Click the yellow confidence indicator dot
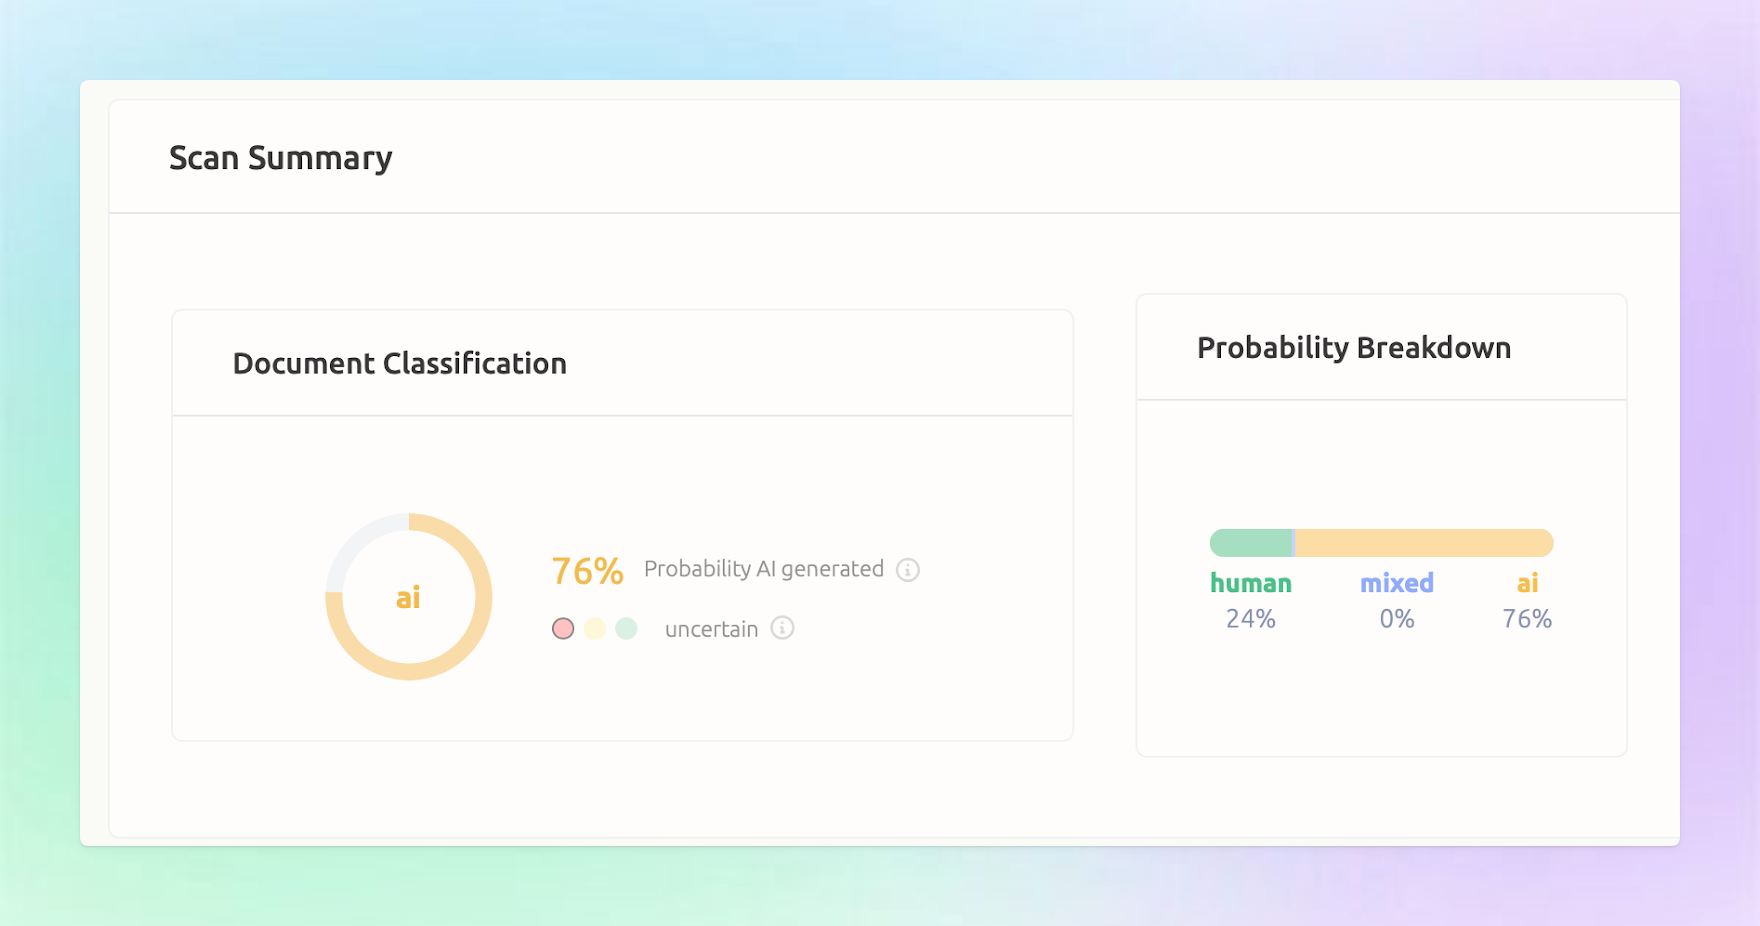This screenshot has width=1760, height=926. point(595,628)
